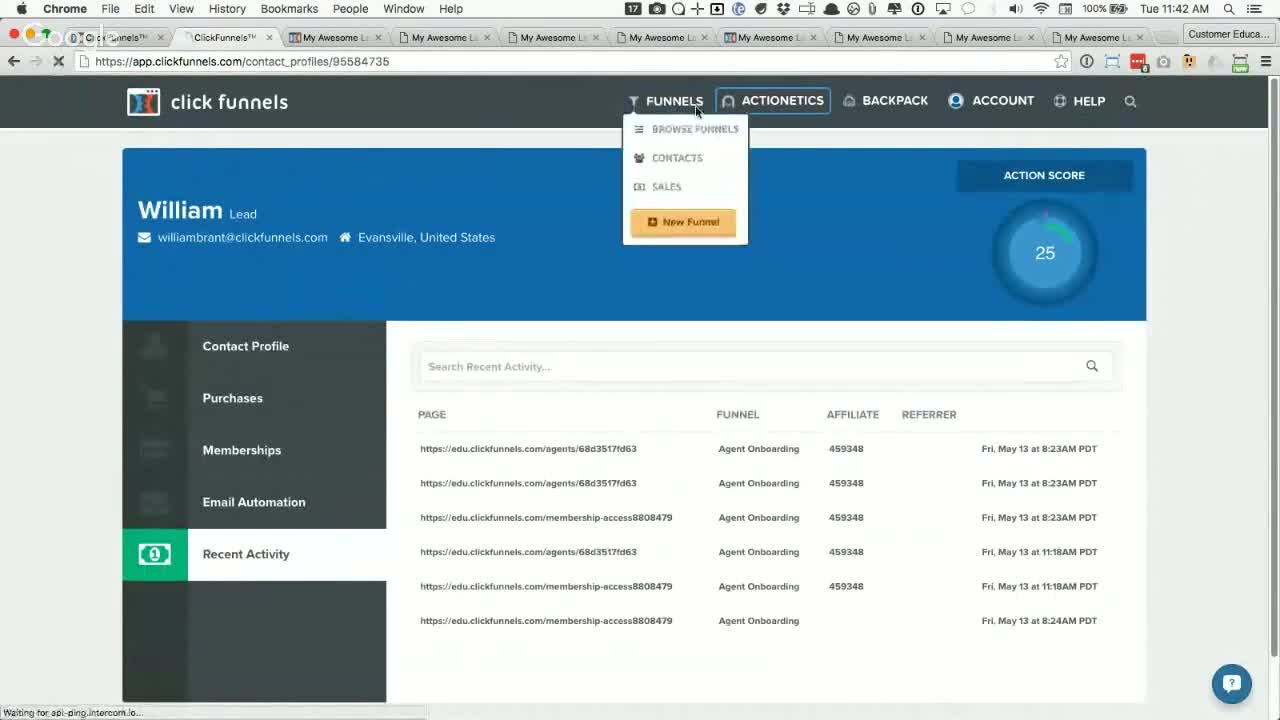The height and width of the screenshot is (720, 1280).
Task: Click the envelope icon beside email
Action: pyautogui.click(x=144, y=238)
